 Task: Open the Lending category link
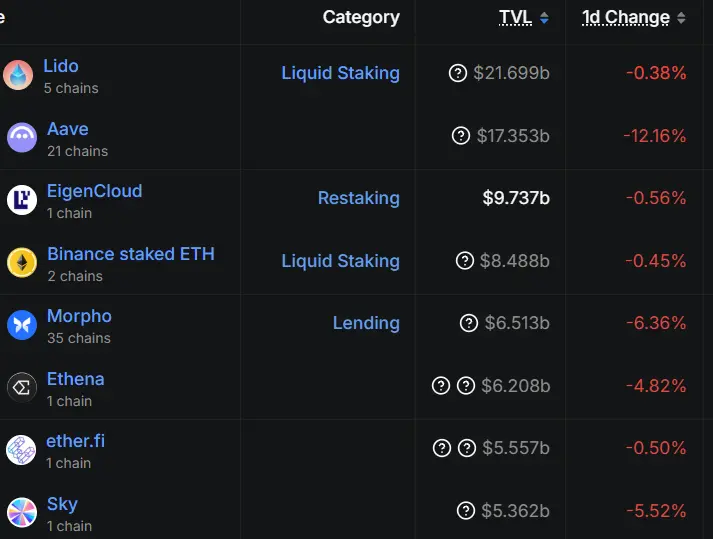tap(366, 323)
